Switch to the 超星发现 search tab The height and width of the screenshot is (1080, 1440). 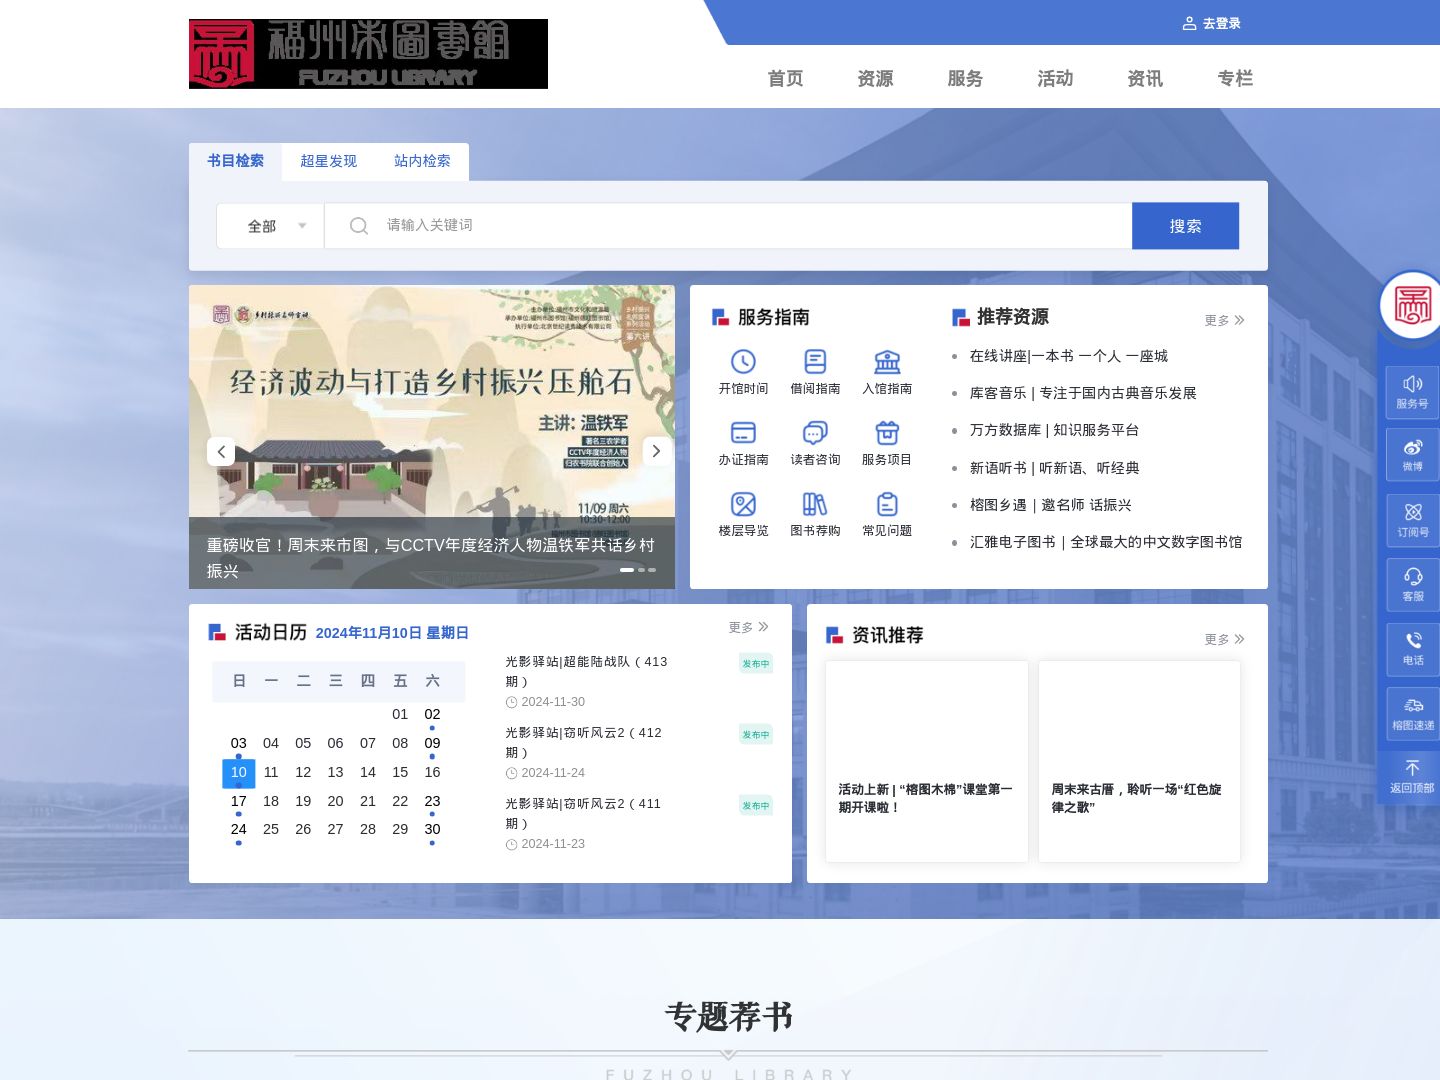coord(328,161)
